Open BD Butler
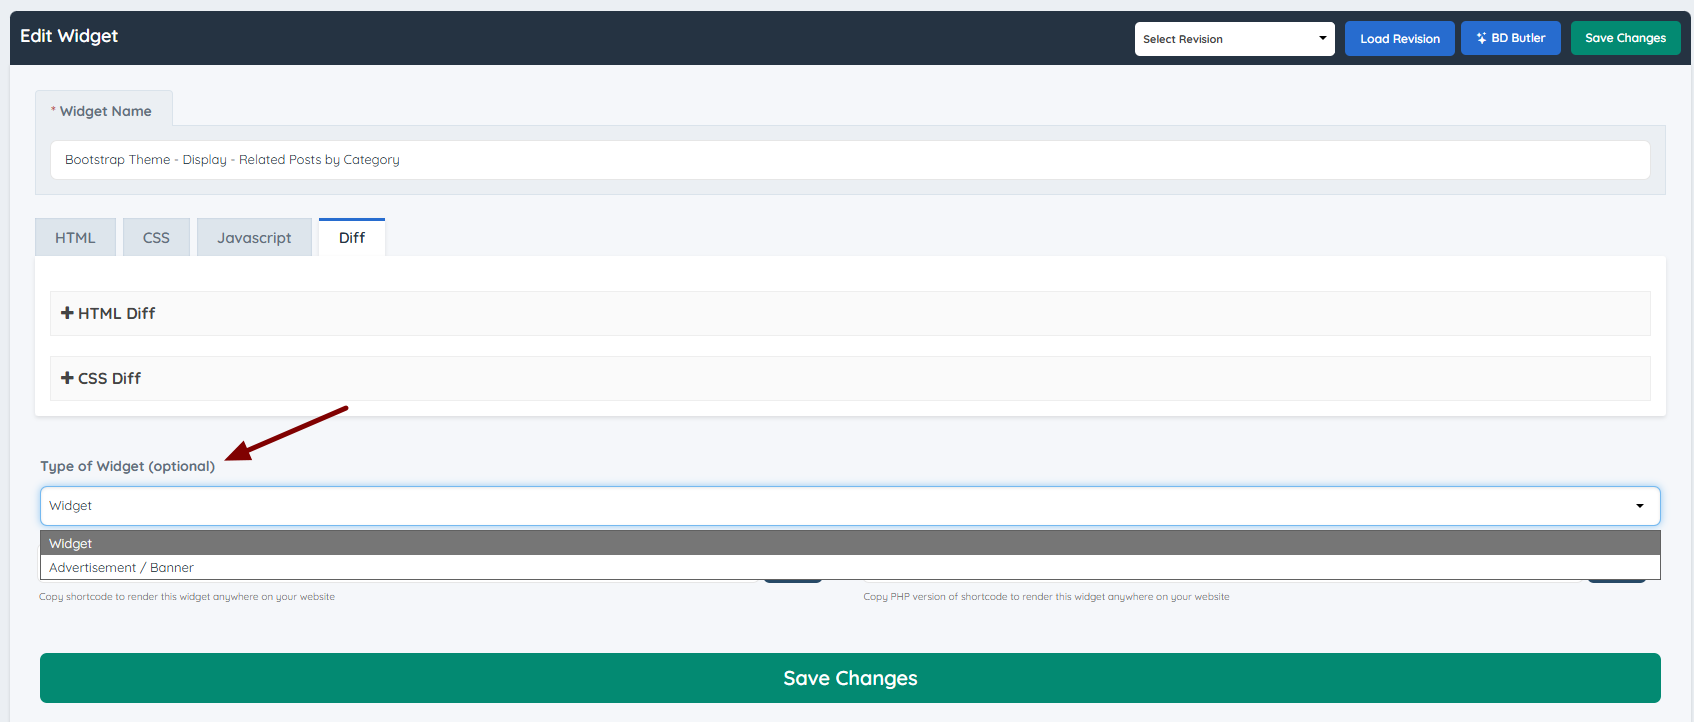 [x=1510, y=38]
